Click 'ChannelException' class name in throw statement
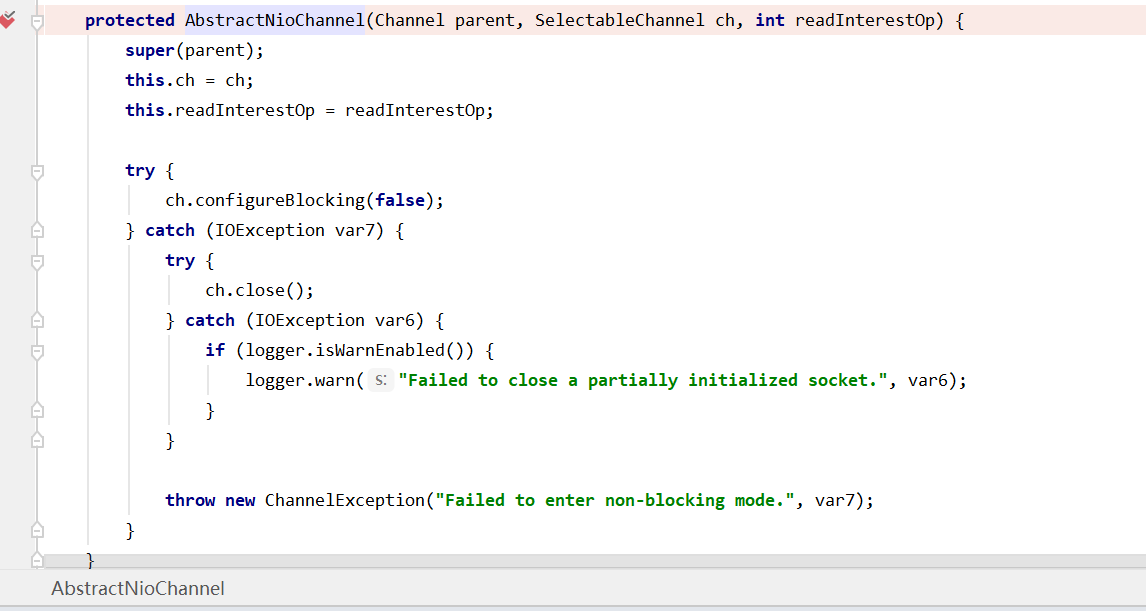 [345, 500]
